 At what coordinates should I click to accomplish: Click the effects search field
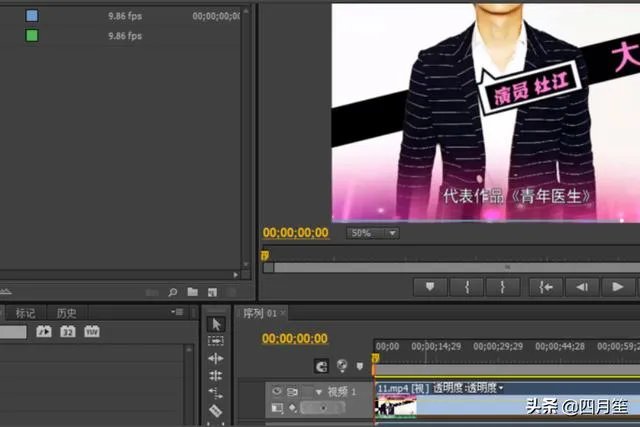(x=13, y=332)
